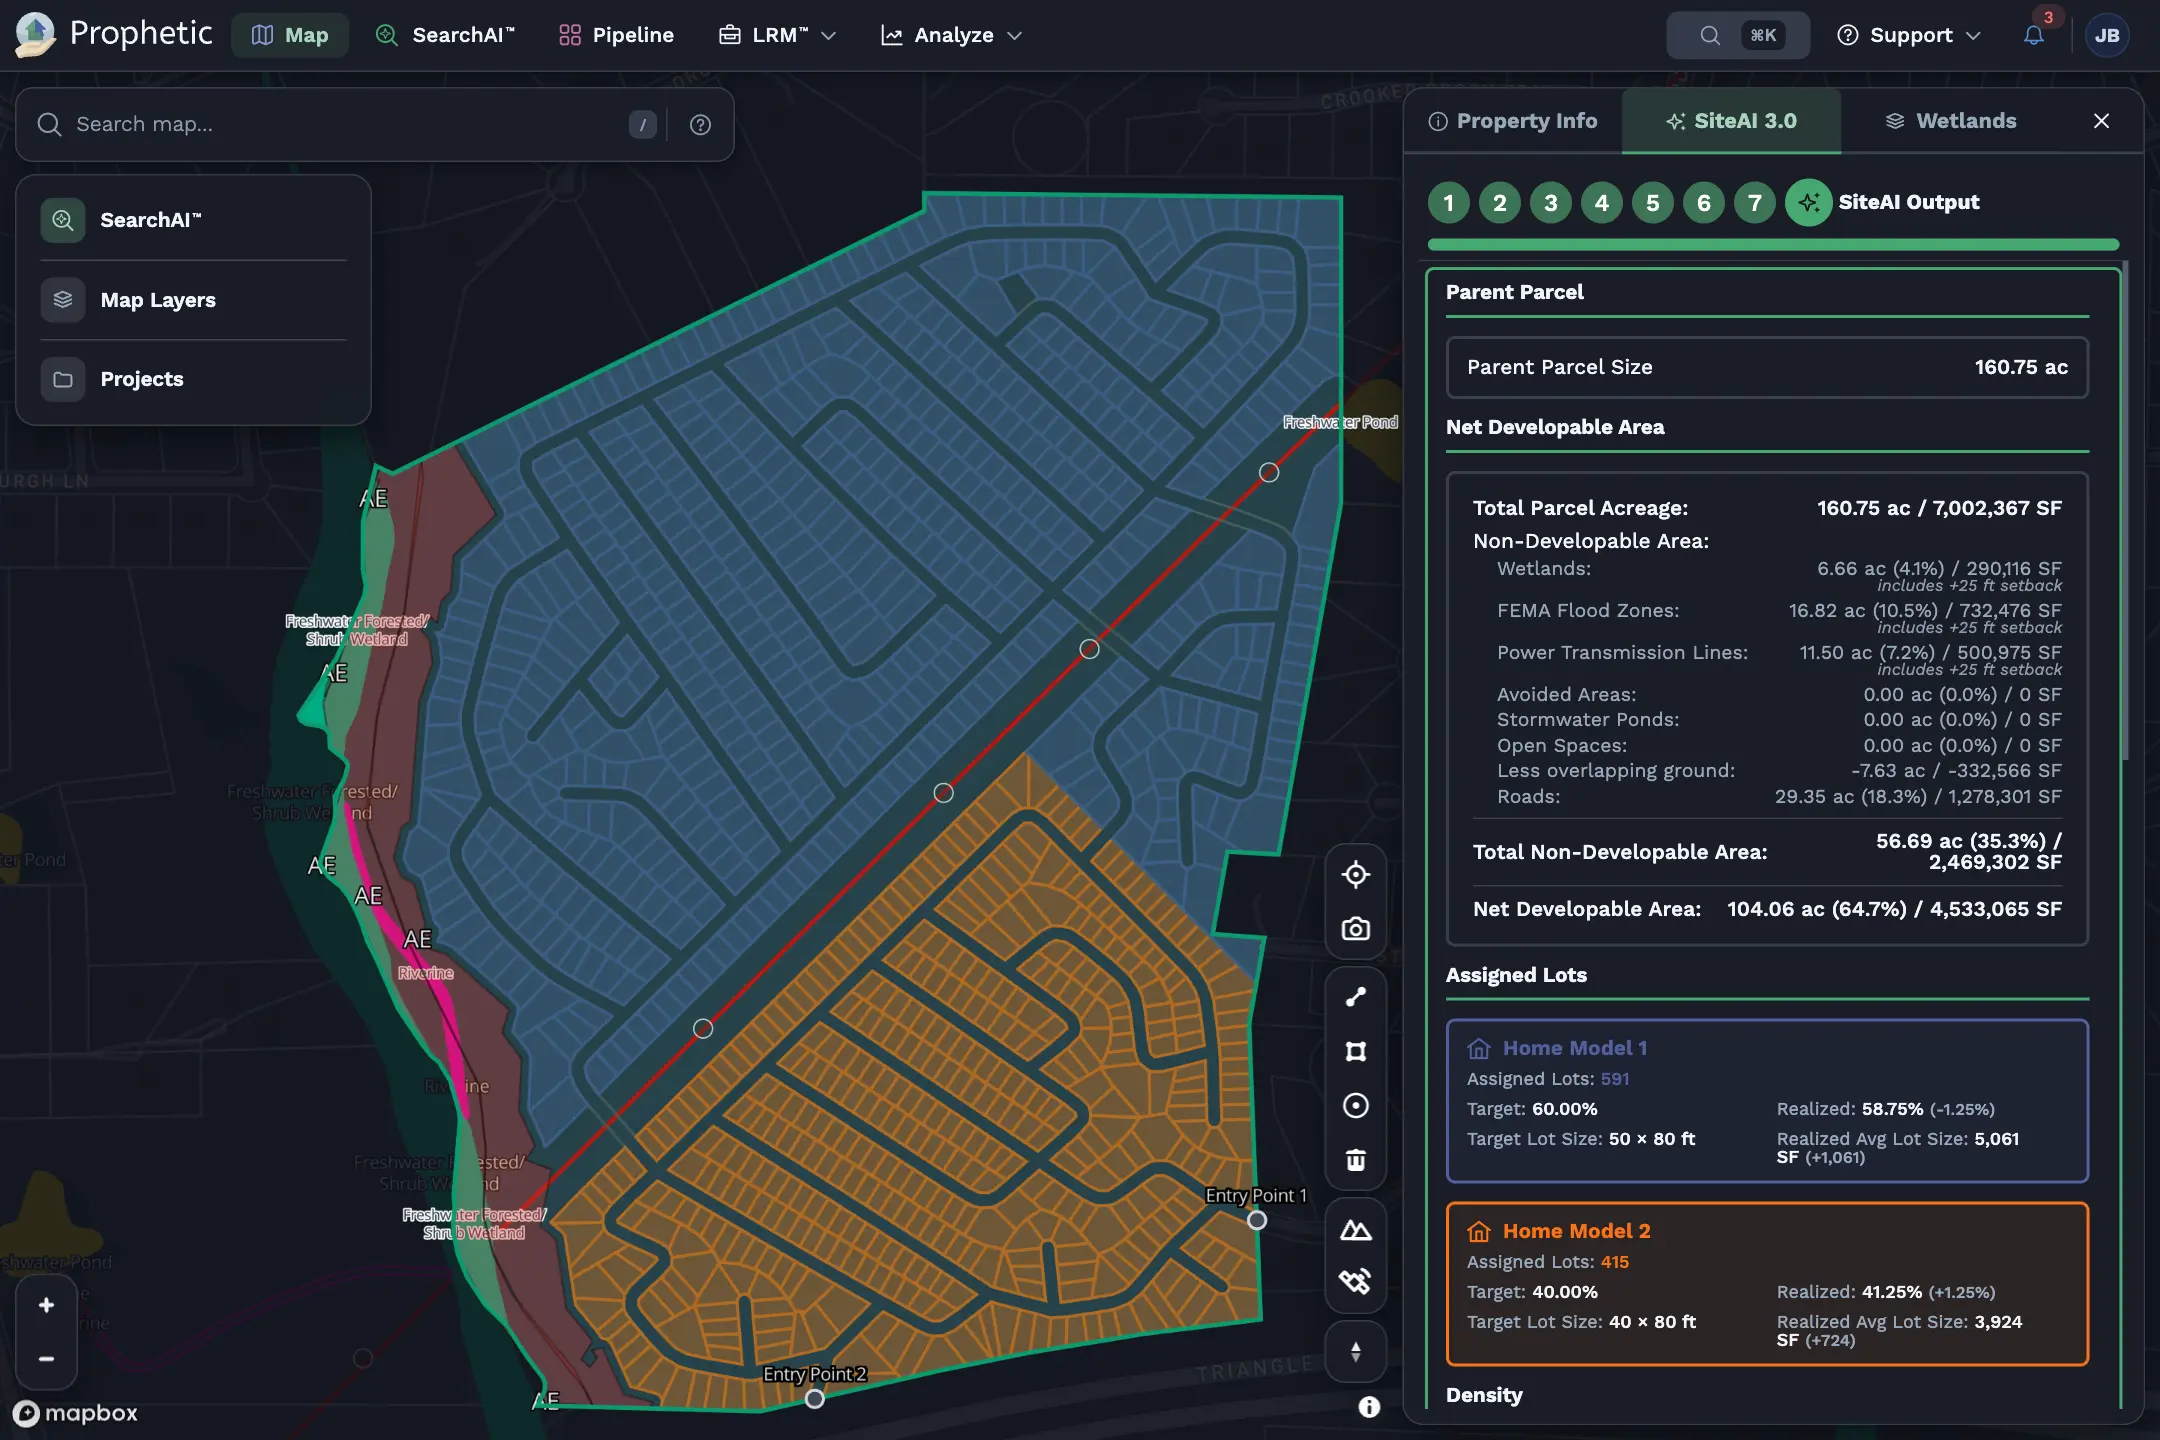Open the map info icon
The image size is (2160, 1440).
coord(1369,1407)
